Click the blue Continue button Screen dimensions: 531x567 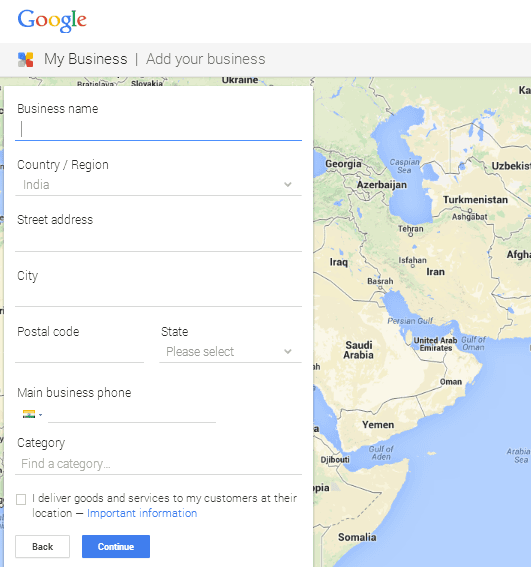(116, 546)
